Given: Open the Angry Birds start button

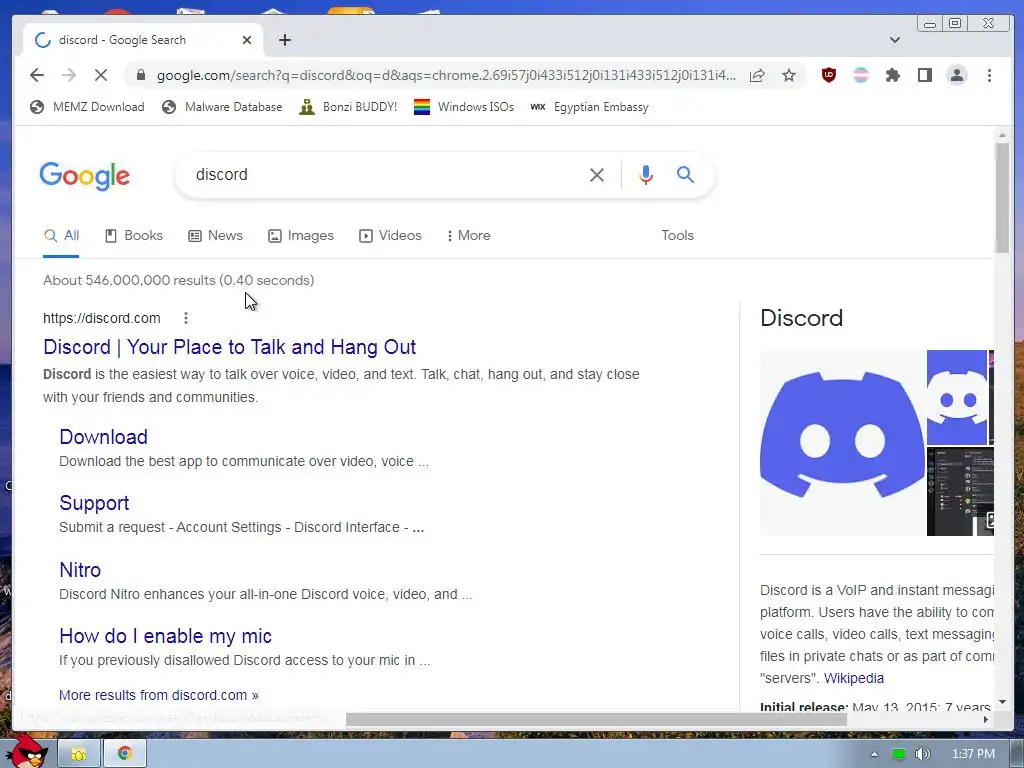Looking at the screenshot, I should click(x=26, y=752).
